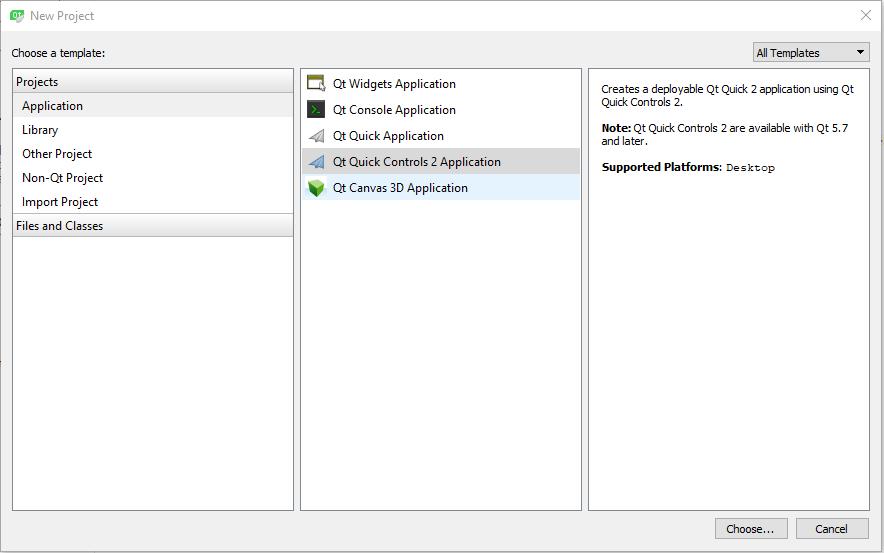Image resolution: width=884 pixels, height=553 pixels.
Task: Click the Qt logo in the title bar
Action: 17,16
